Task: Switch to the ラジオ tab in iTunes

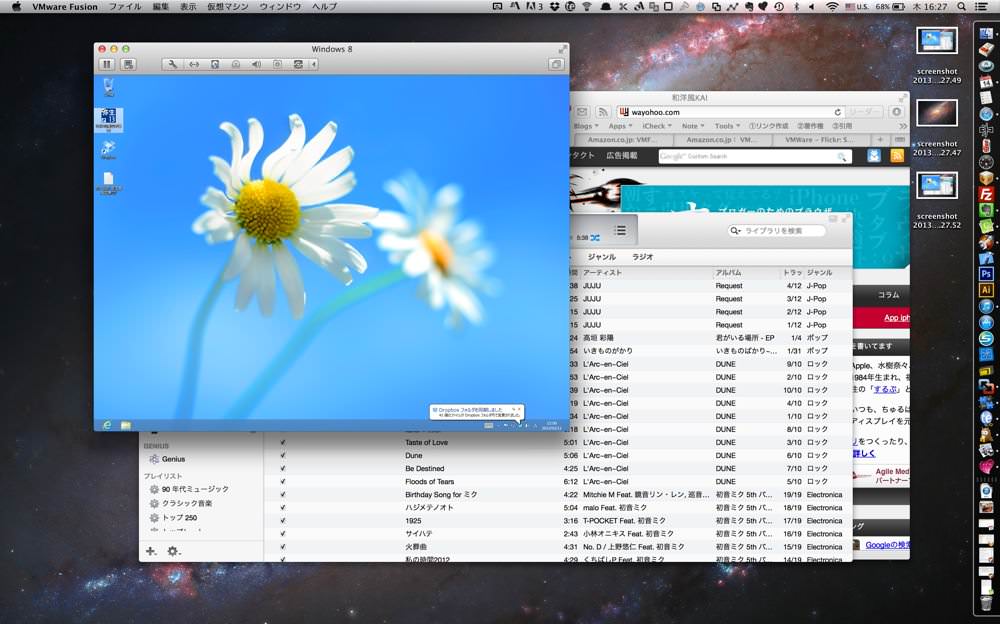Action: (x=643, y=256)
